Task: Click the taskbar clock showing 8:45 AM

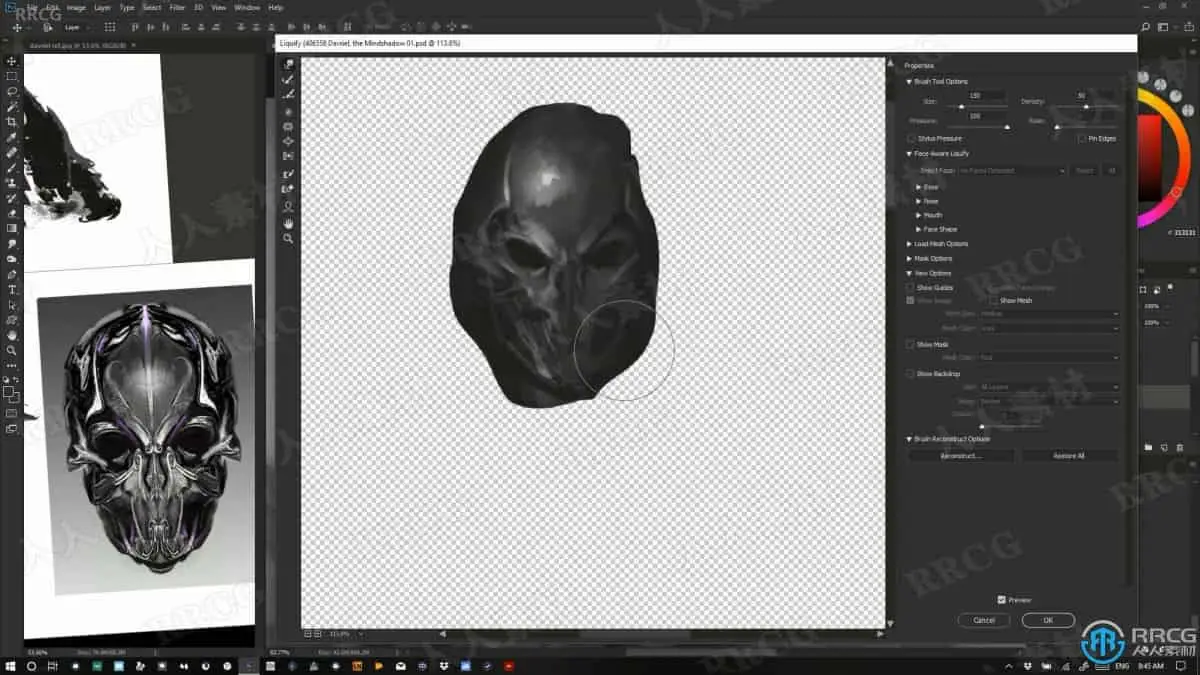Action: [1151, 665]
